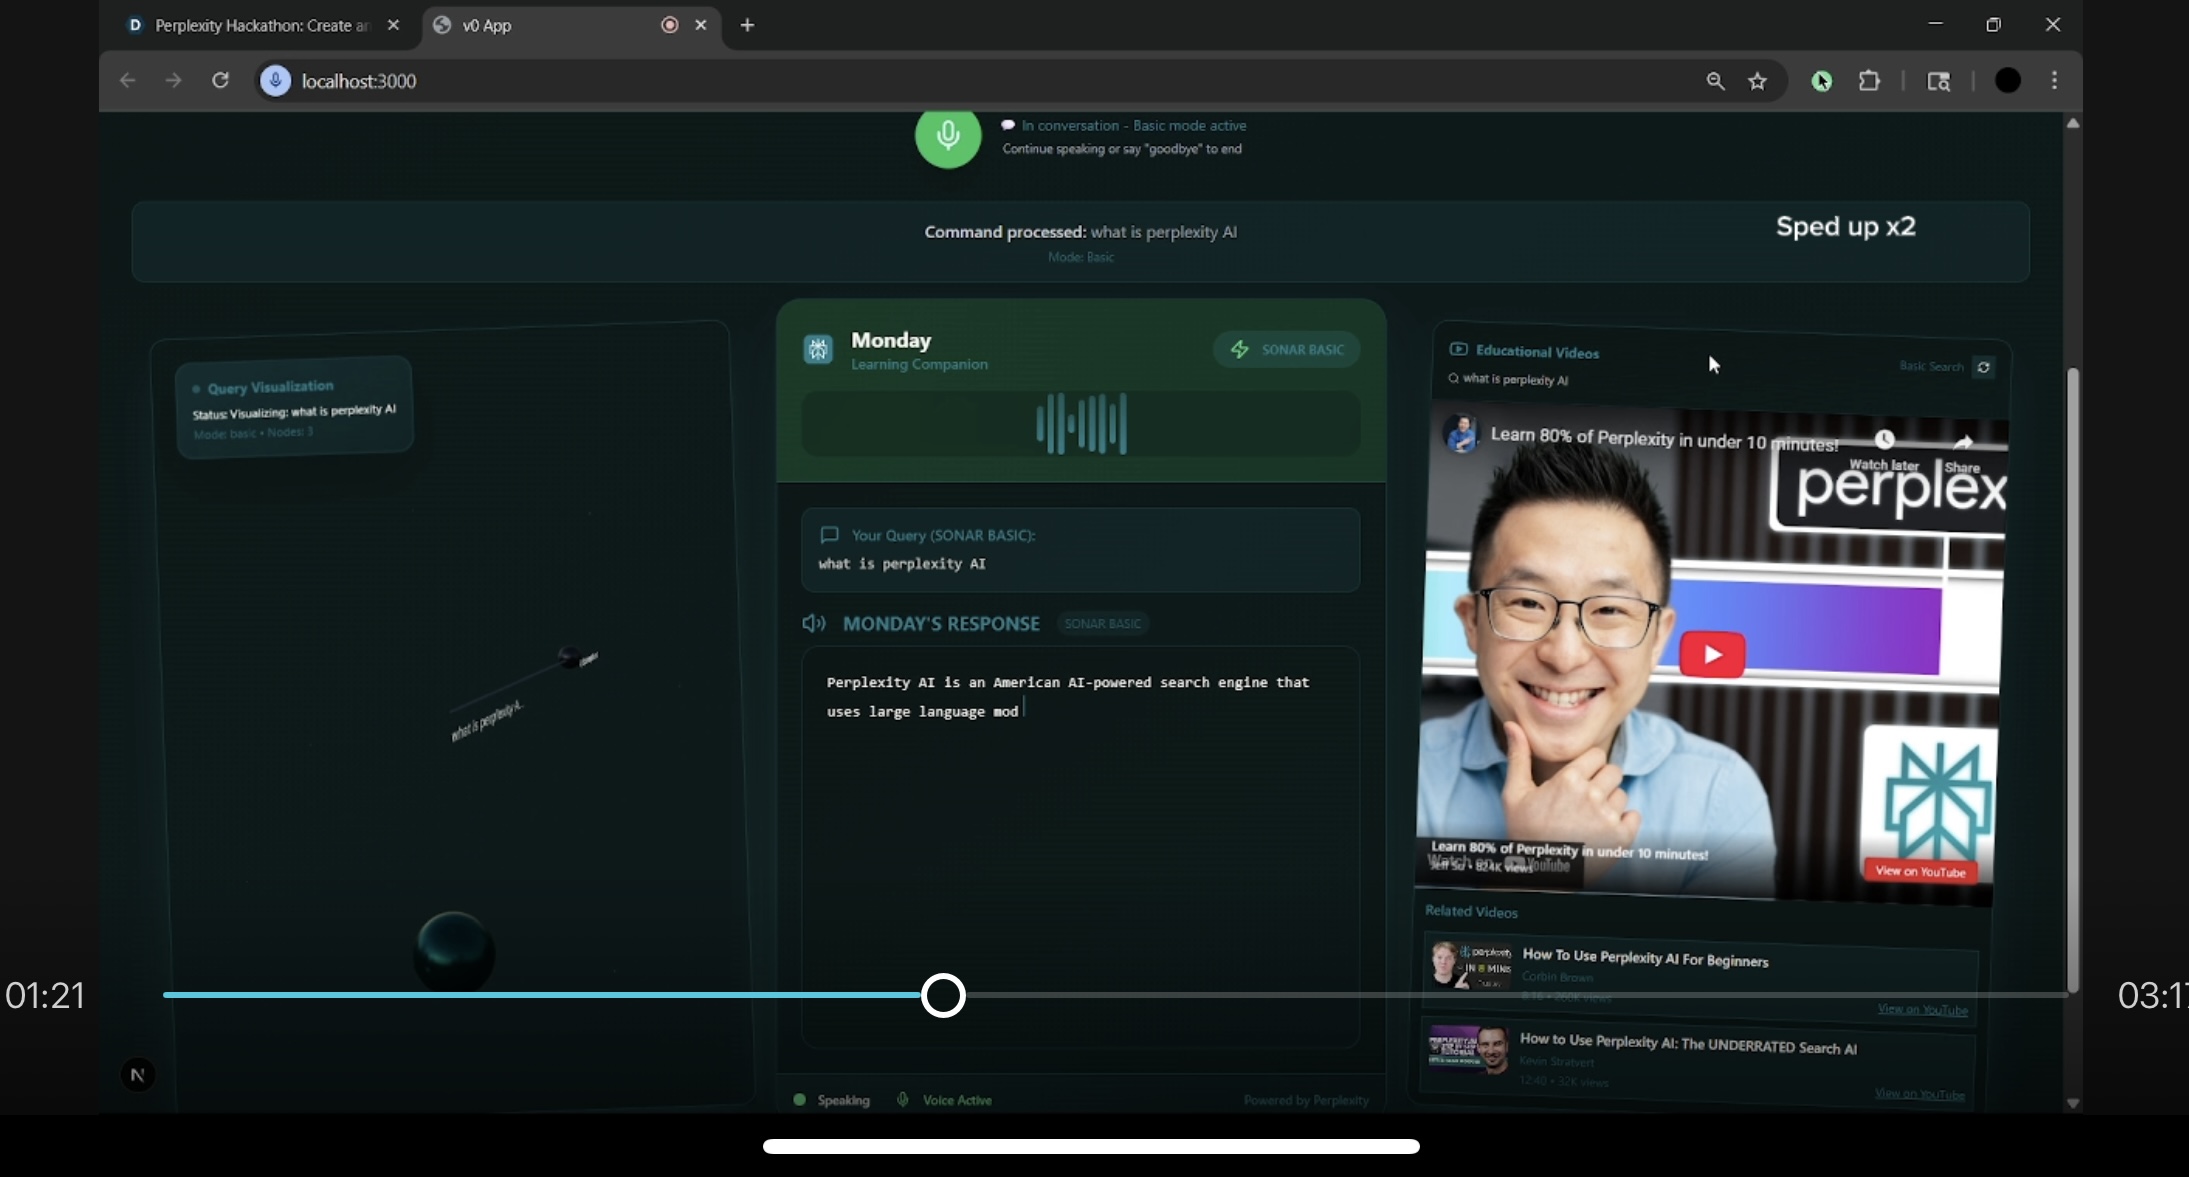2189x1177 pixels.
Task: Toggle the SONAR BASIC mode badge
Action: pos(1286,349)
